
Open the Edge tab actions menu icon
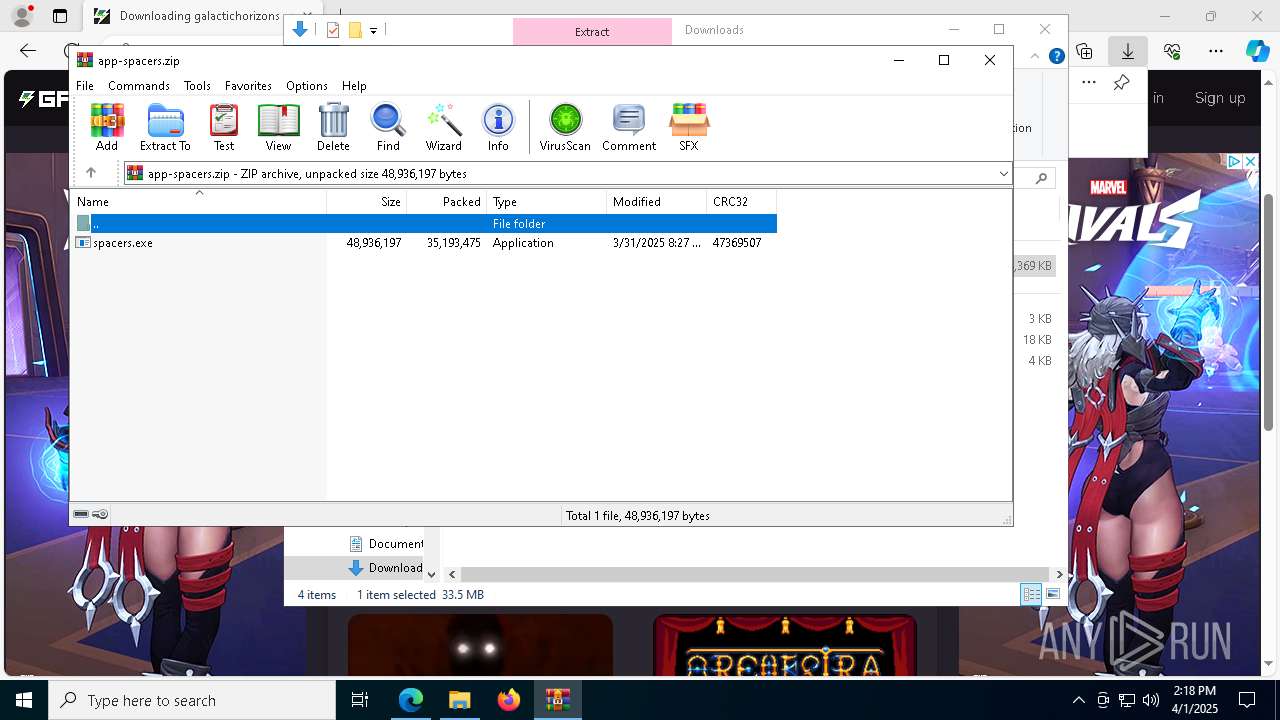click(x=59, y=16)
